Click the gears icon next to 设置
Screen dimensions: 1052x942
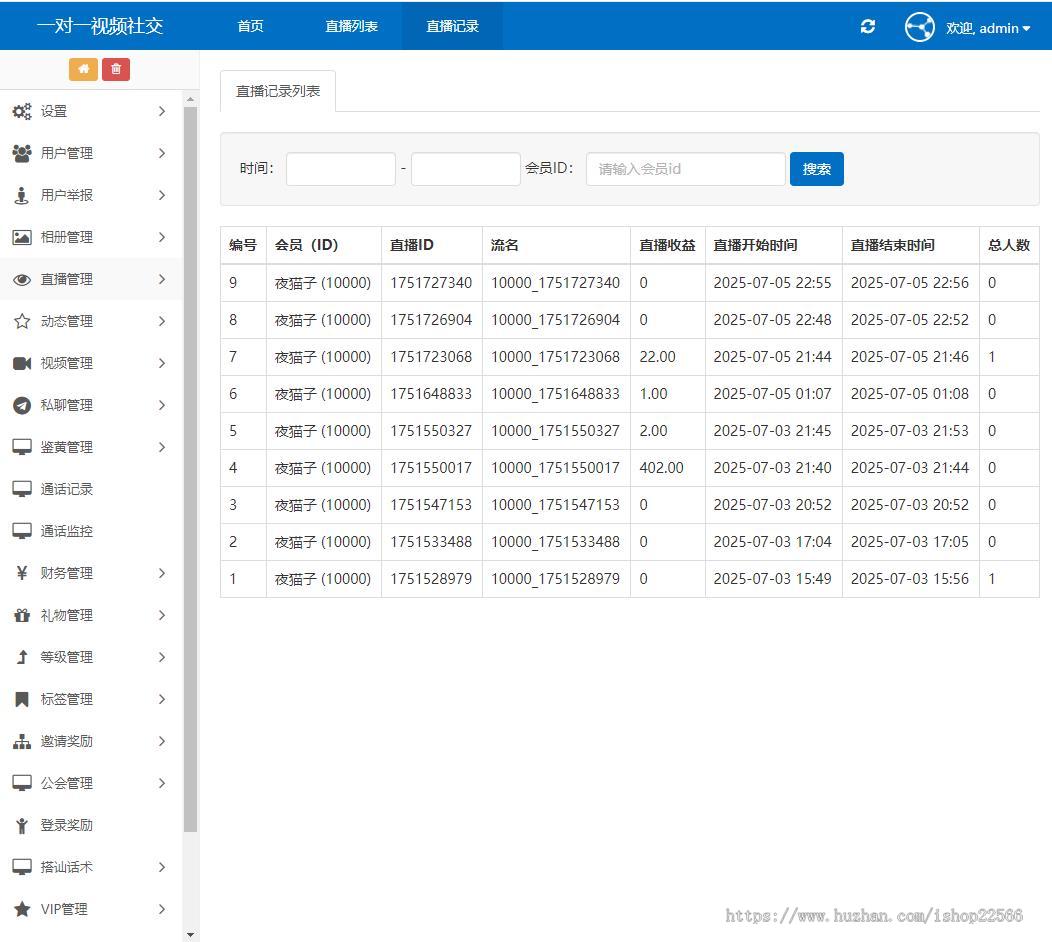21,111
